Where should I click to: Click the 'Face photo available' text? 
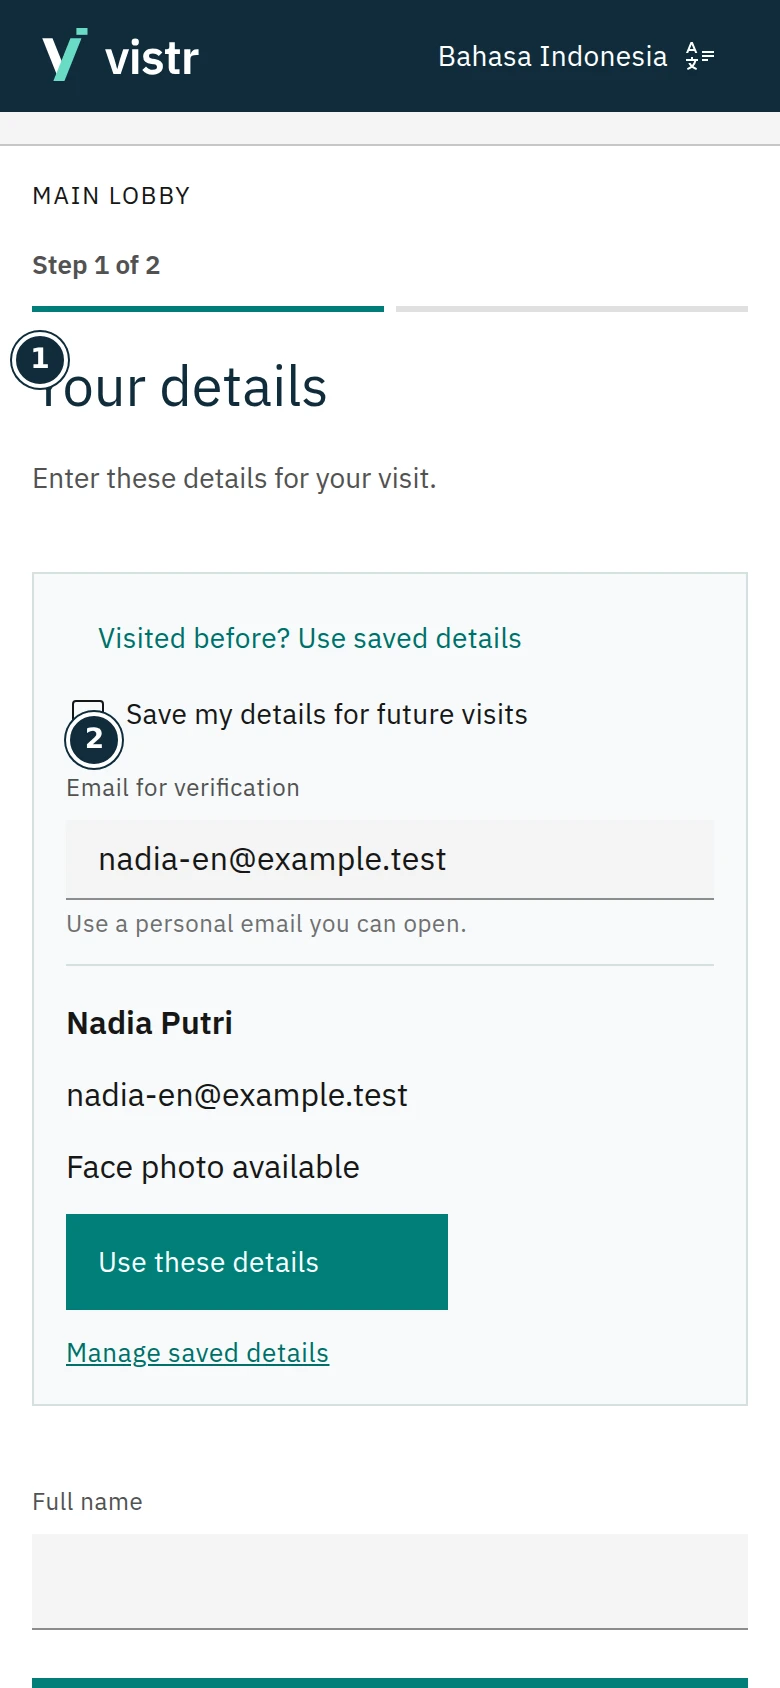(213, 1167)
